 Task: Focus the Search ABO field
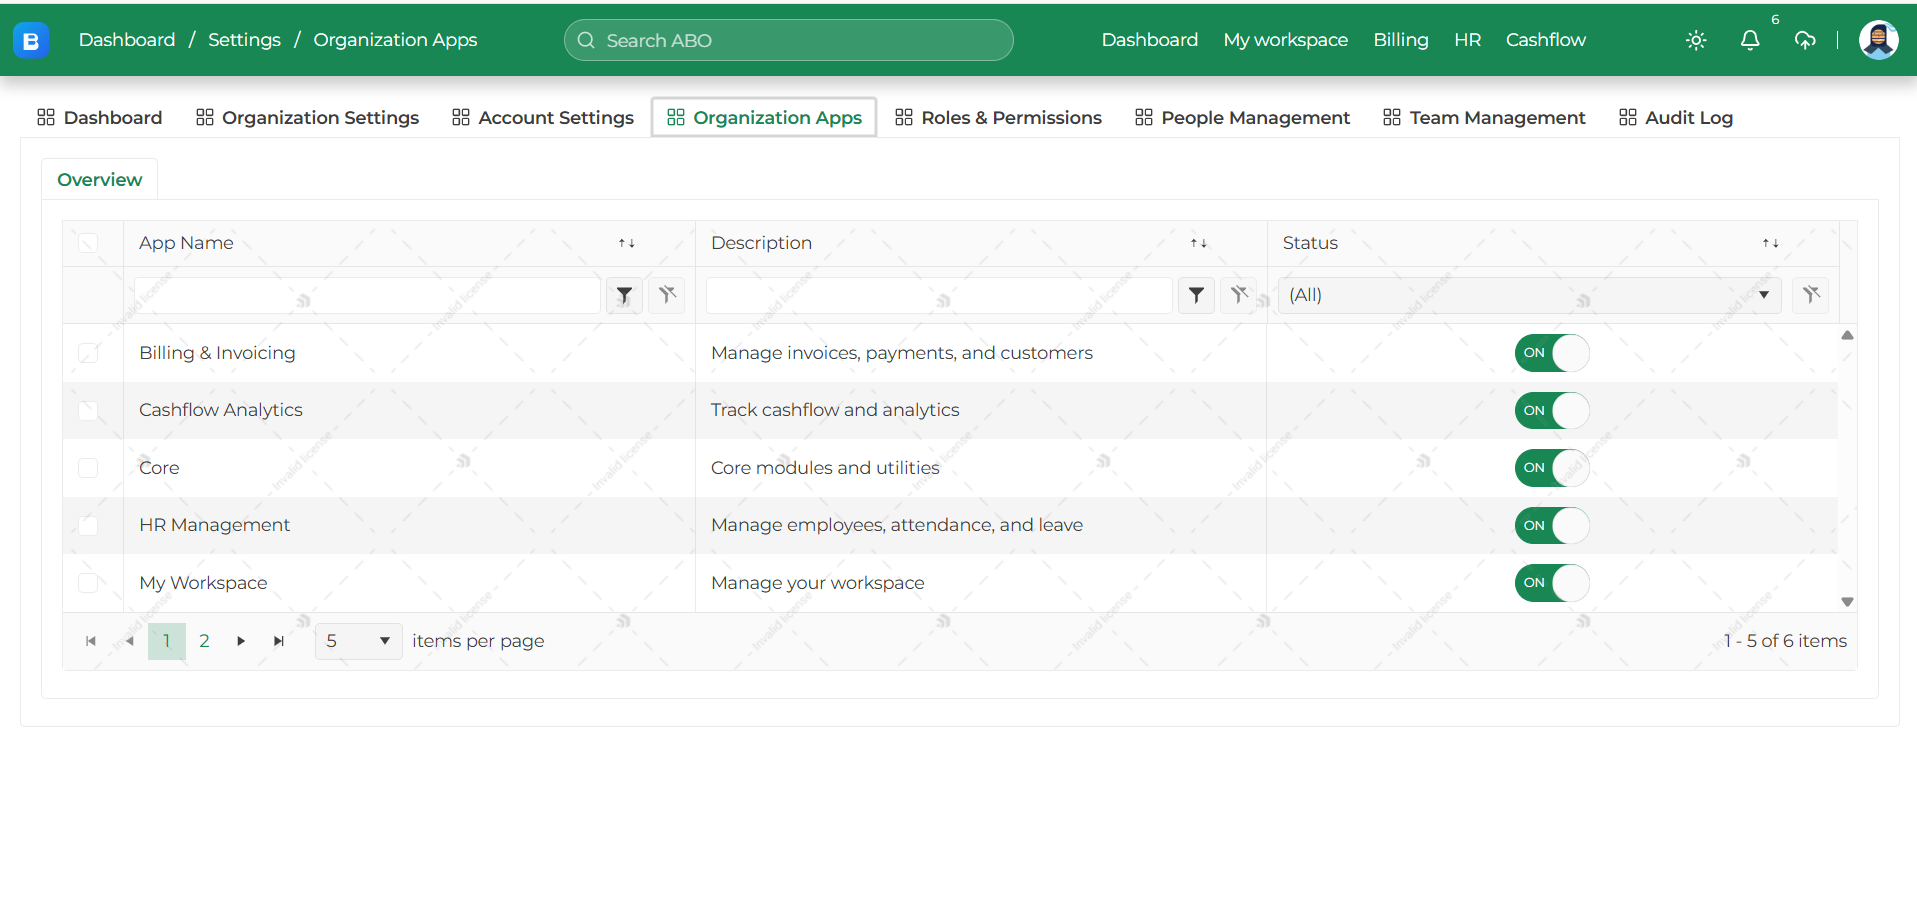pos(789,40)
